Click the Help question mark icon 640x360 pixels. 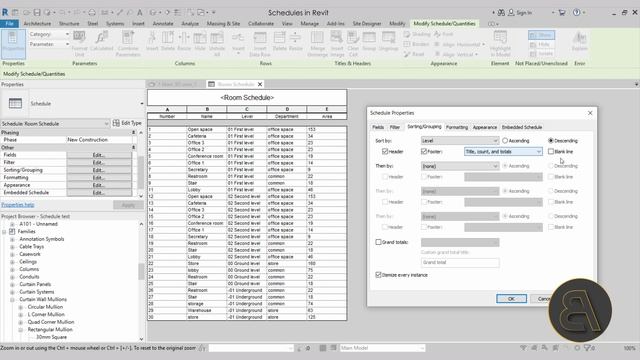[576, 12]
